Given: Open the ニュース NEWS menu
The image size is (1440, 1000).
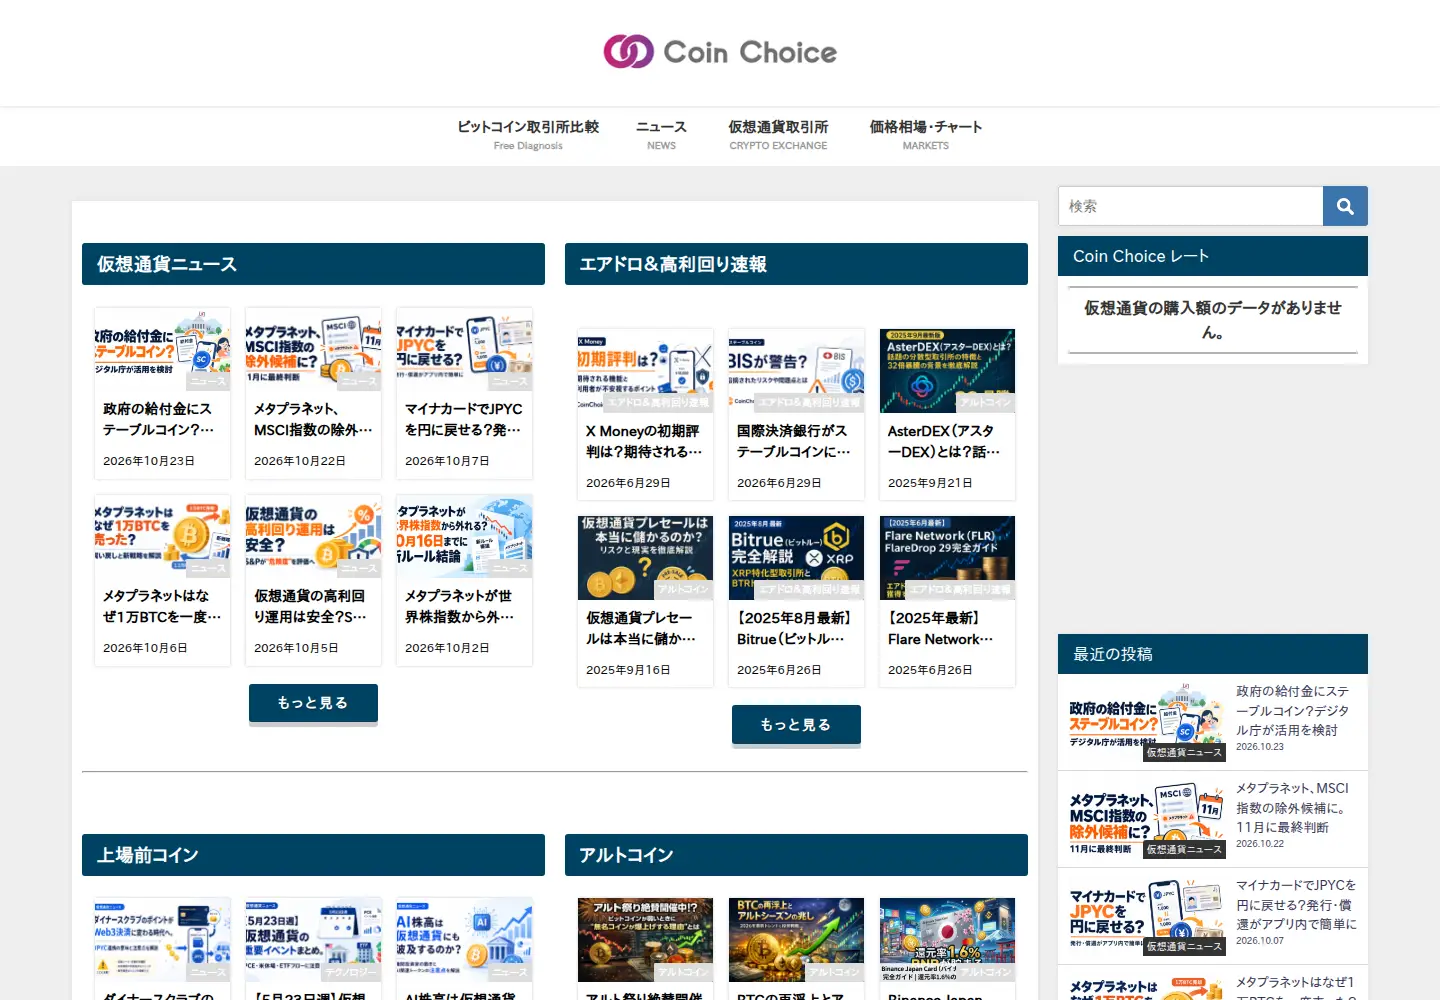Looking at the screenshot, I should click(661, 135).
